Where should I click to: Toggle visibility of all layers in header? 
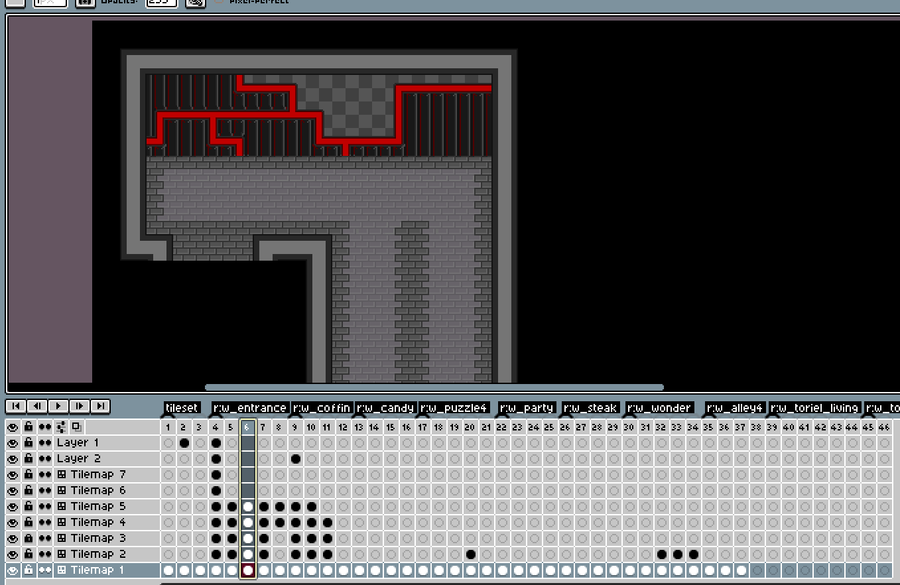12,427
